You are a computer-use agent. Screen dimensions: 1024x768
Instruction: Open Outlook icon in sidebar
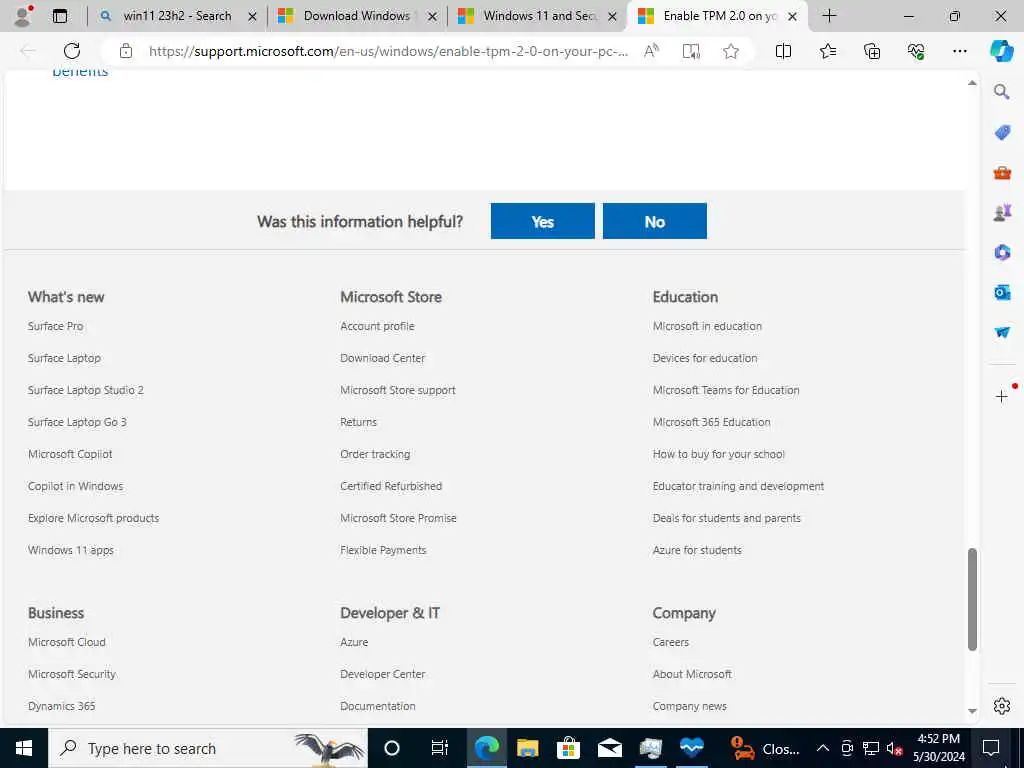click(1002, 292)
